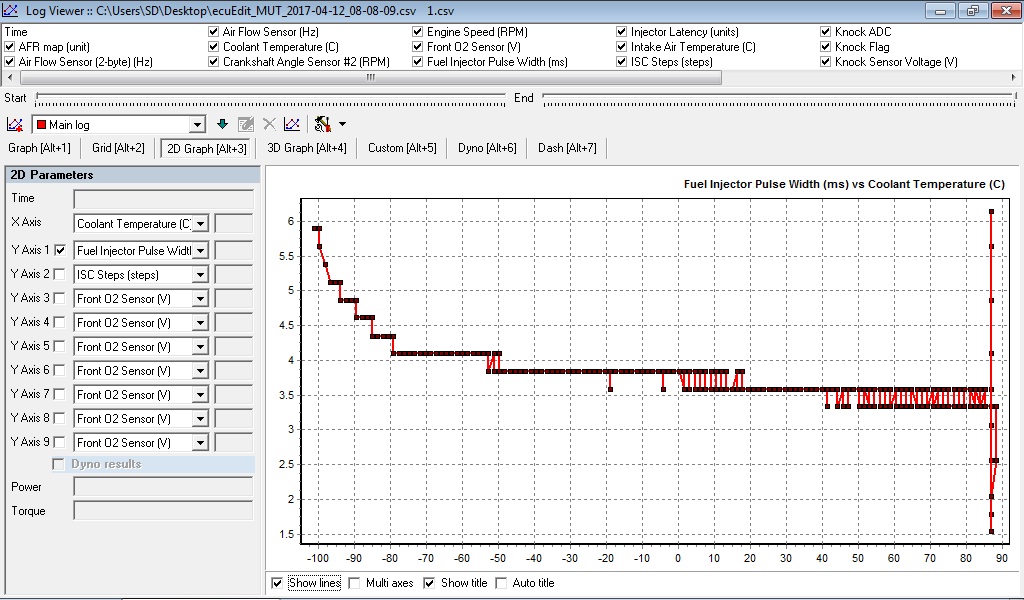Switch to the Grid tab
This screenshot has height=600, width=1024.
[118, 148]
